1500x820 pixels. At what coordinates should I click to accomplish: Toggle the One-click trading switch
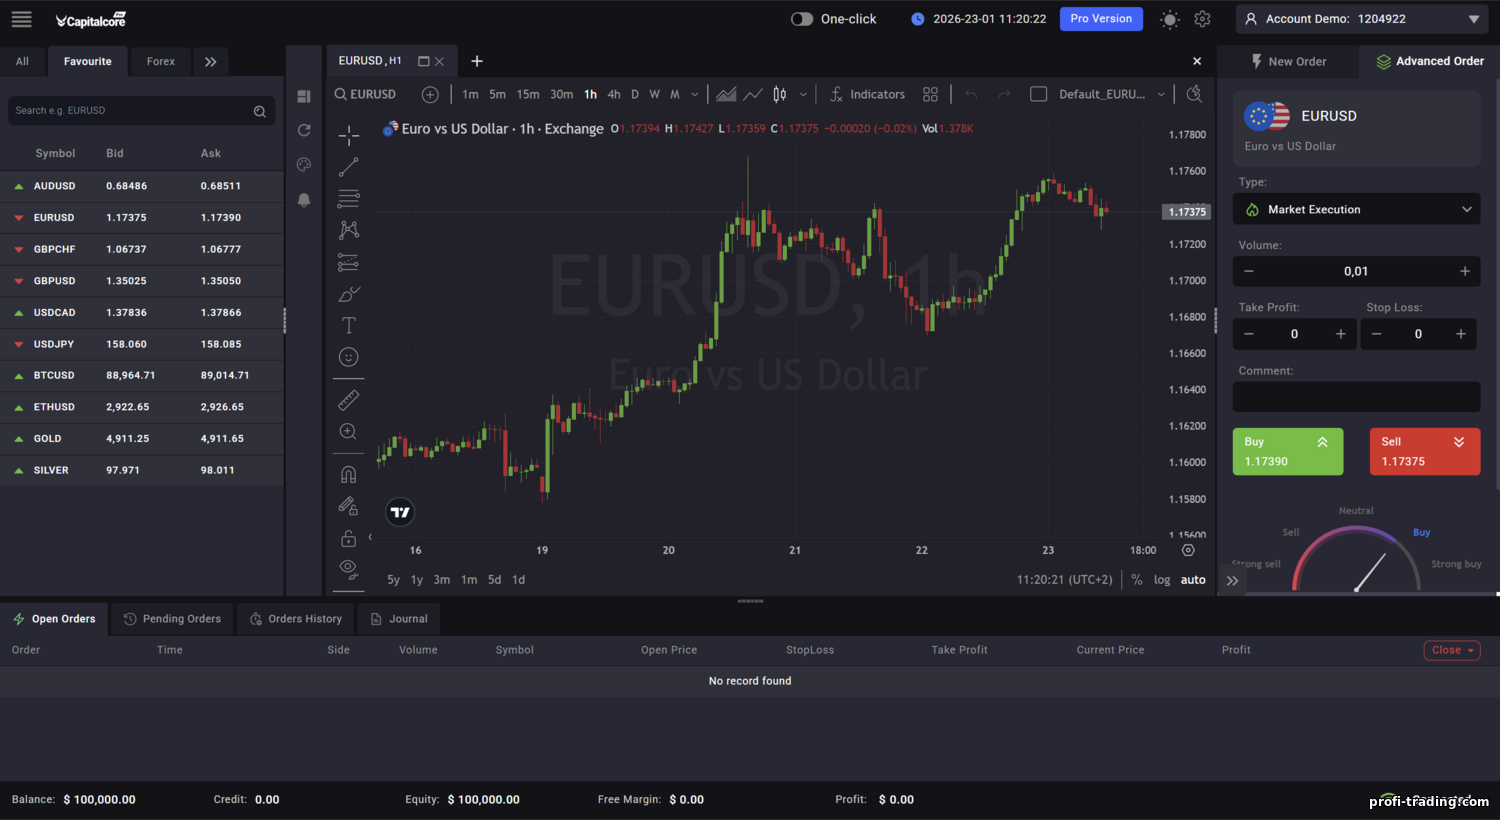(801, 18)
